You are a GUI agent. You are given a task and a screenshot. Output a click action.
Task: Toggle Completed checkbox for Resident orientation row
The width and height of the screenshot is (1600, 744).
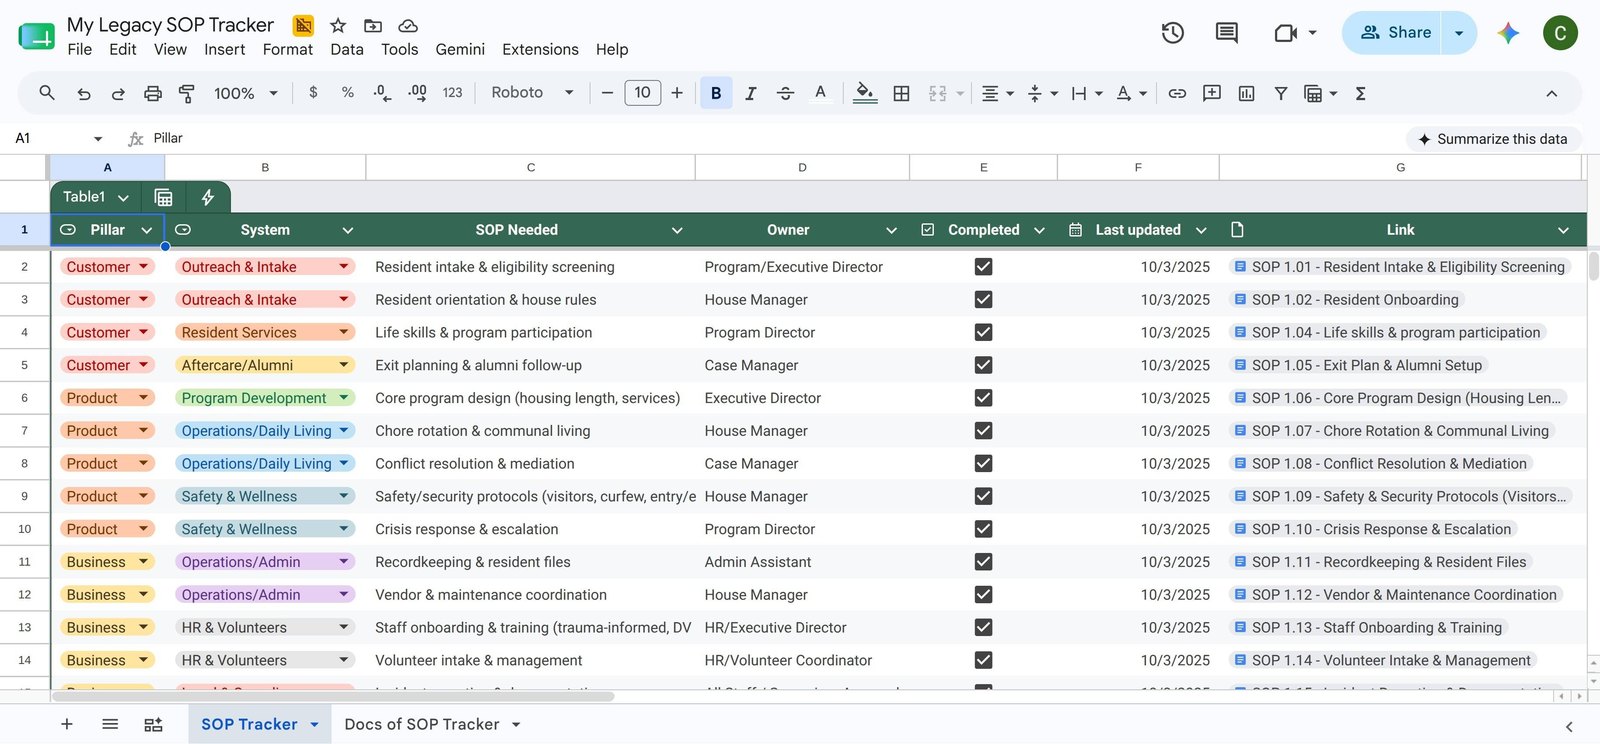[x=983, y=299]
